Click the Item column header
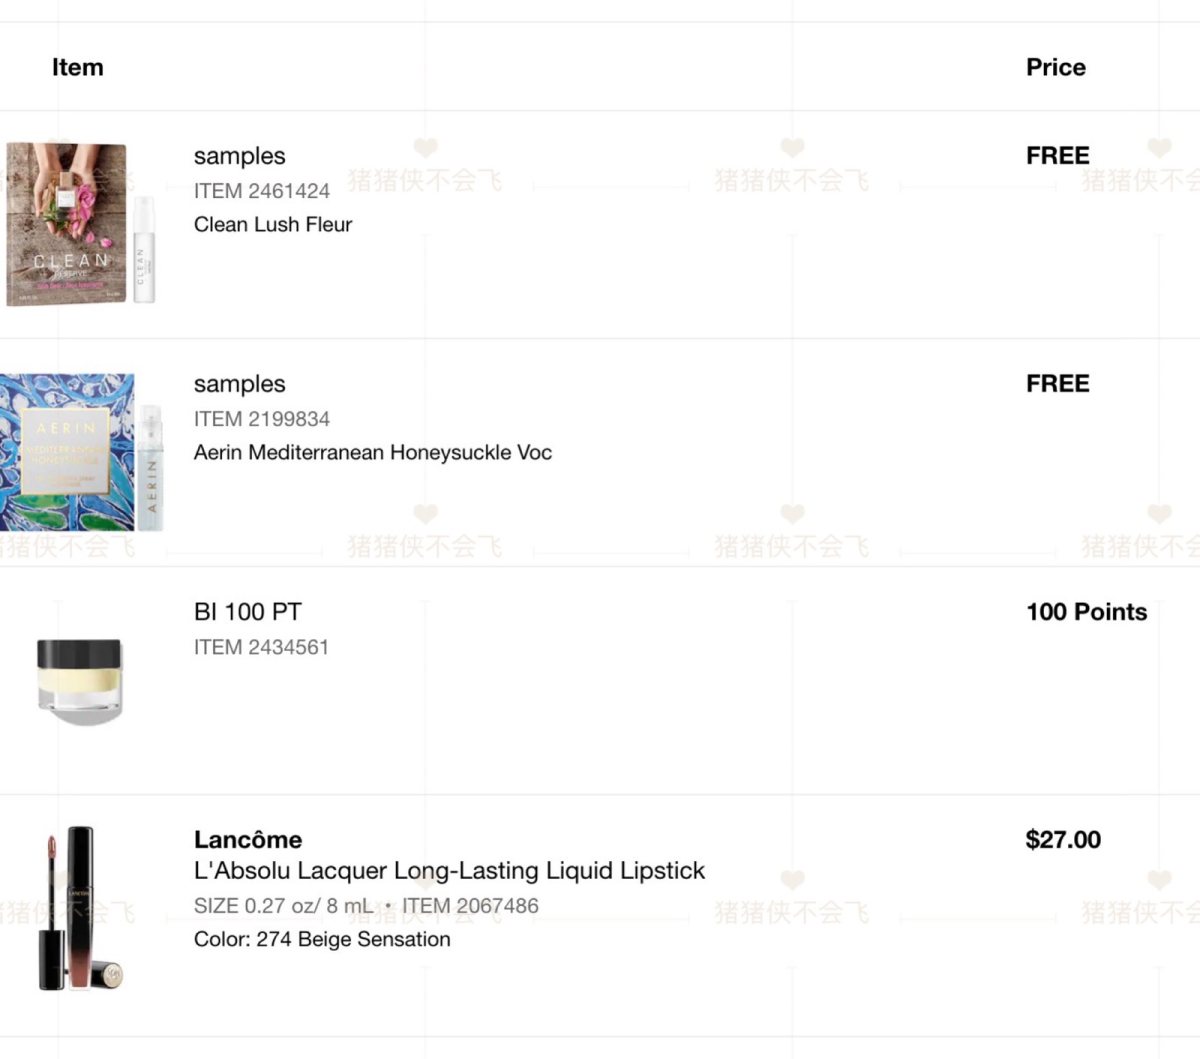The image size is (1200, 1059). click(x=78, y=67)
